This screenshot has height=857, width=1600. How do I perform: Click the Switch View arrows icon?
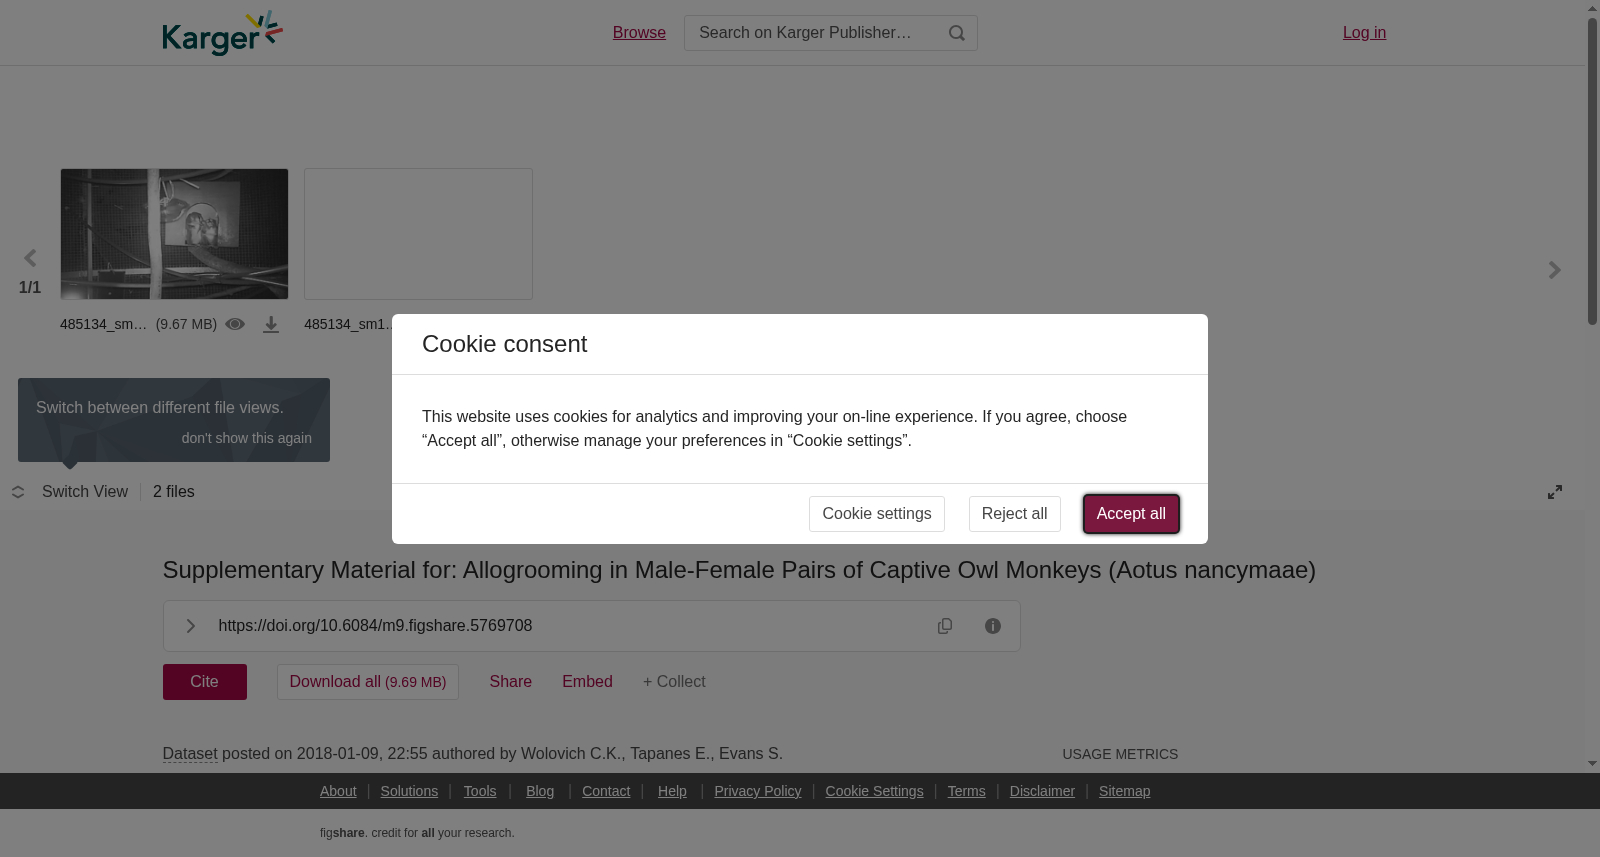pyautogui.click(x=18, y=492)
